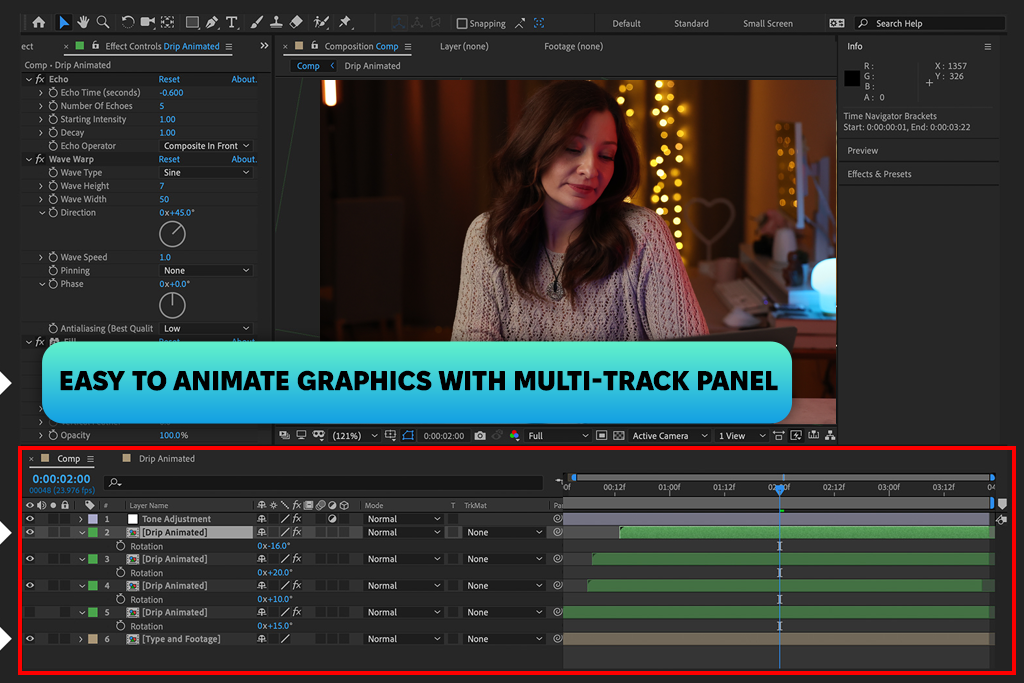Select the Selection arrow tool
Screen dimensions: 1024x683
(x=63, y=22)
